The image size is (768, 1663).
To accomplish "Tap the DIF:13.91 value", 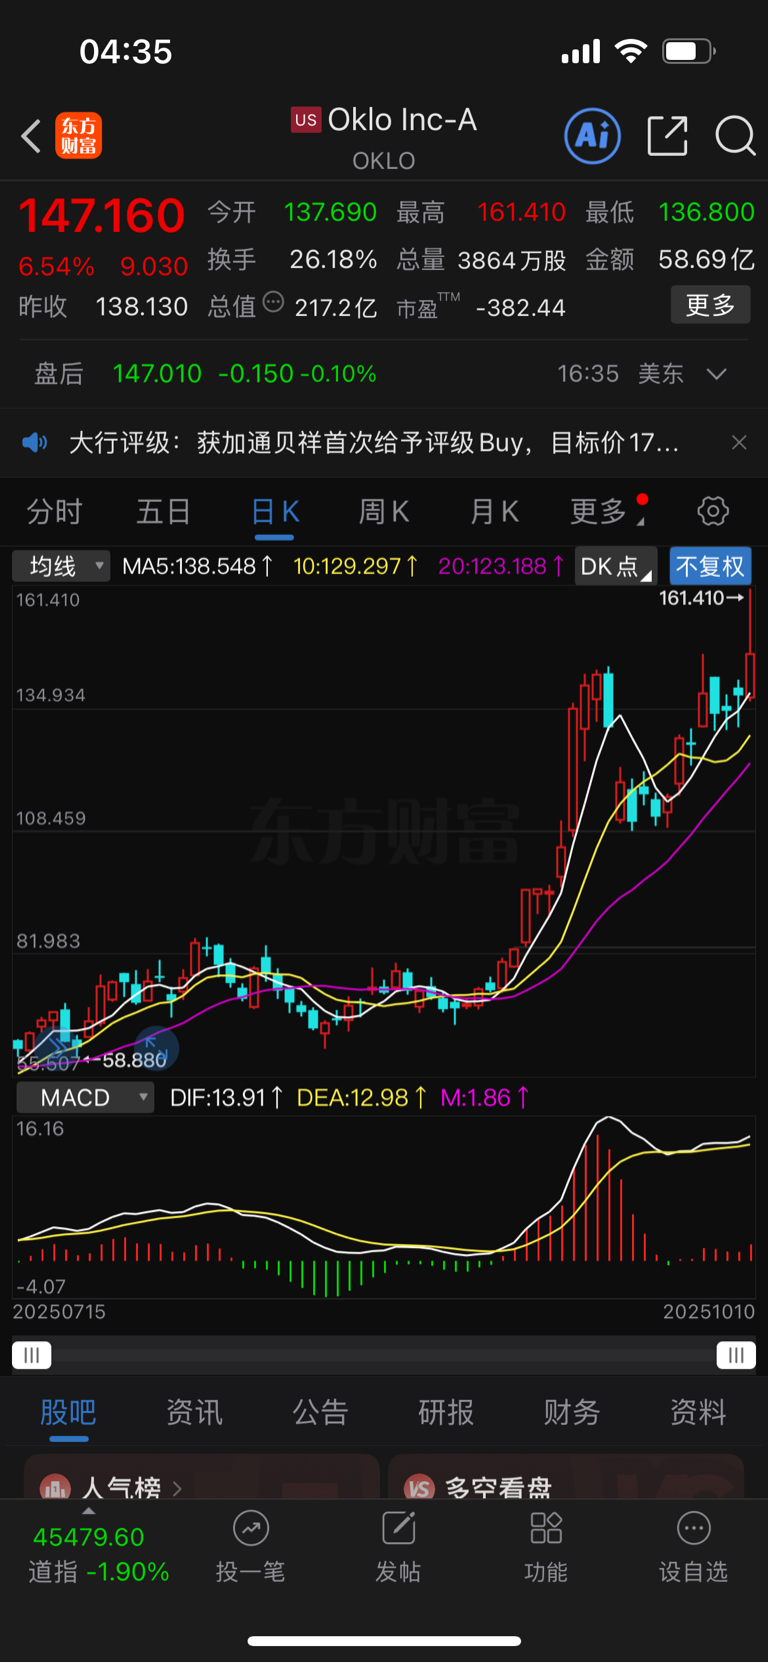I will tap(227, 1097).
